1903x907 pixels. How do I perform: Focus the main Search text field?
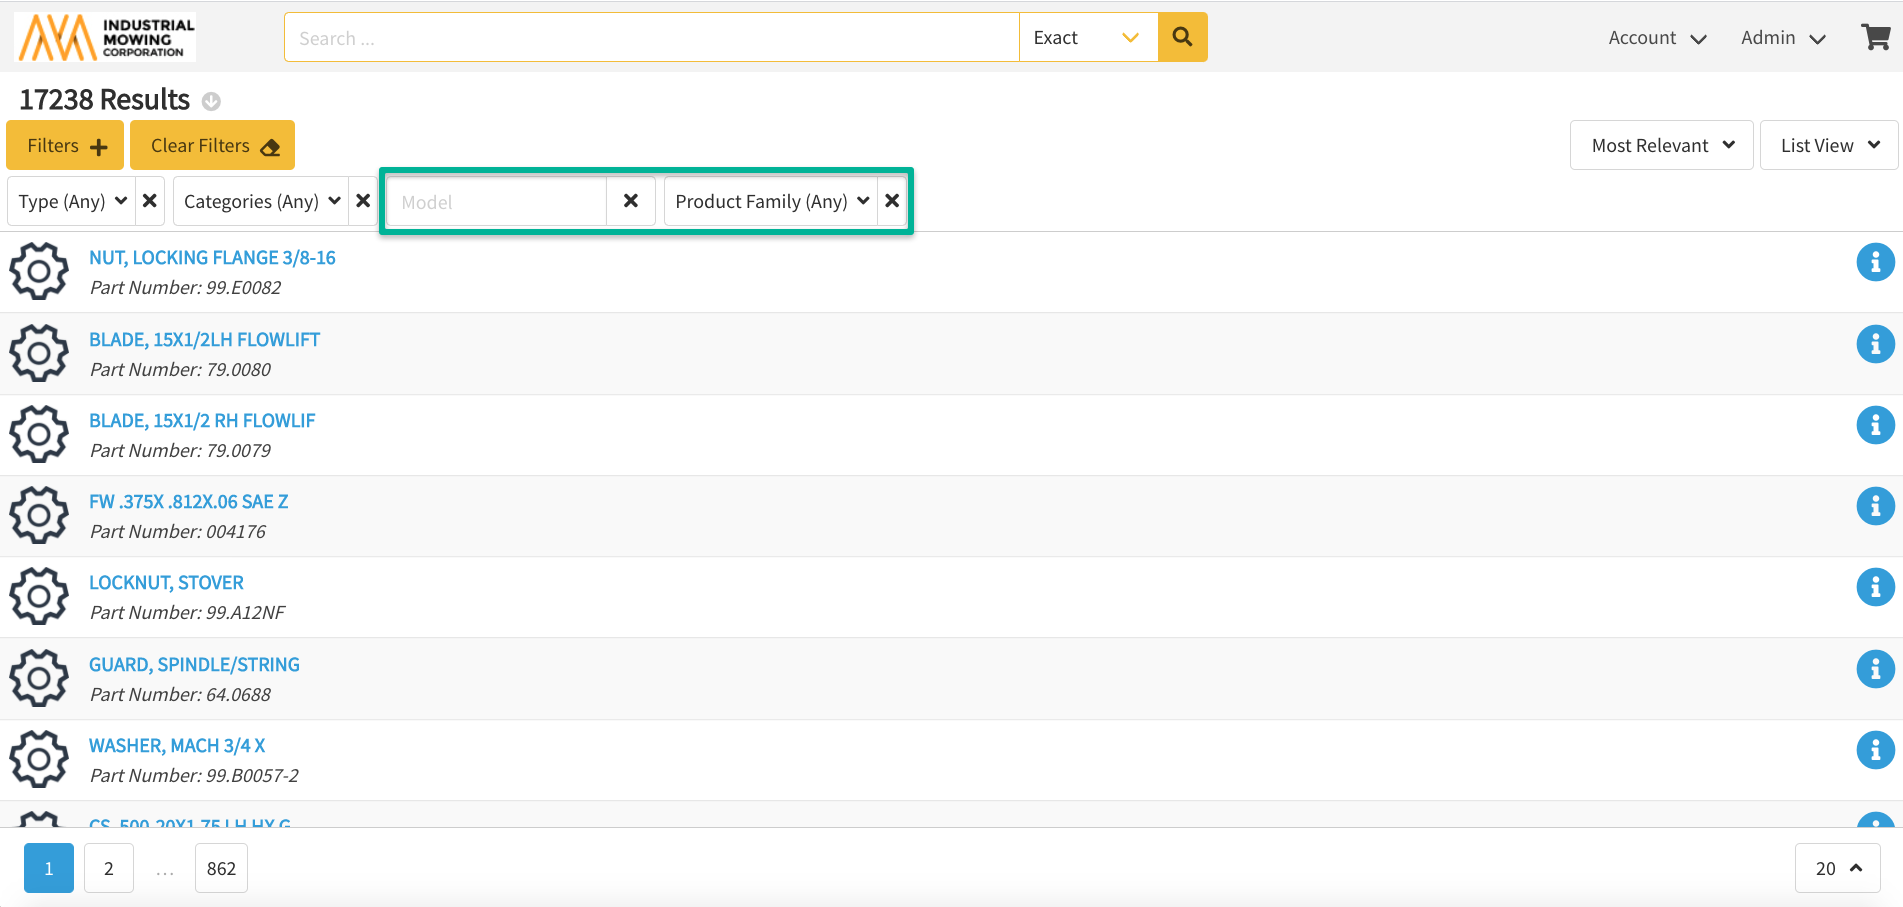(651, 37)
